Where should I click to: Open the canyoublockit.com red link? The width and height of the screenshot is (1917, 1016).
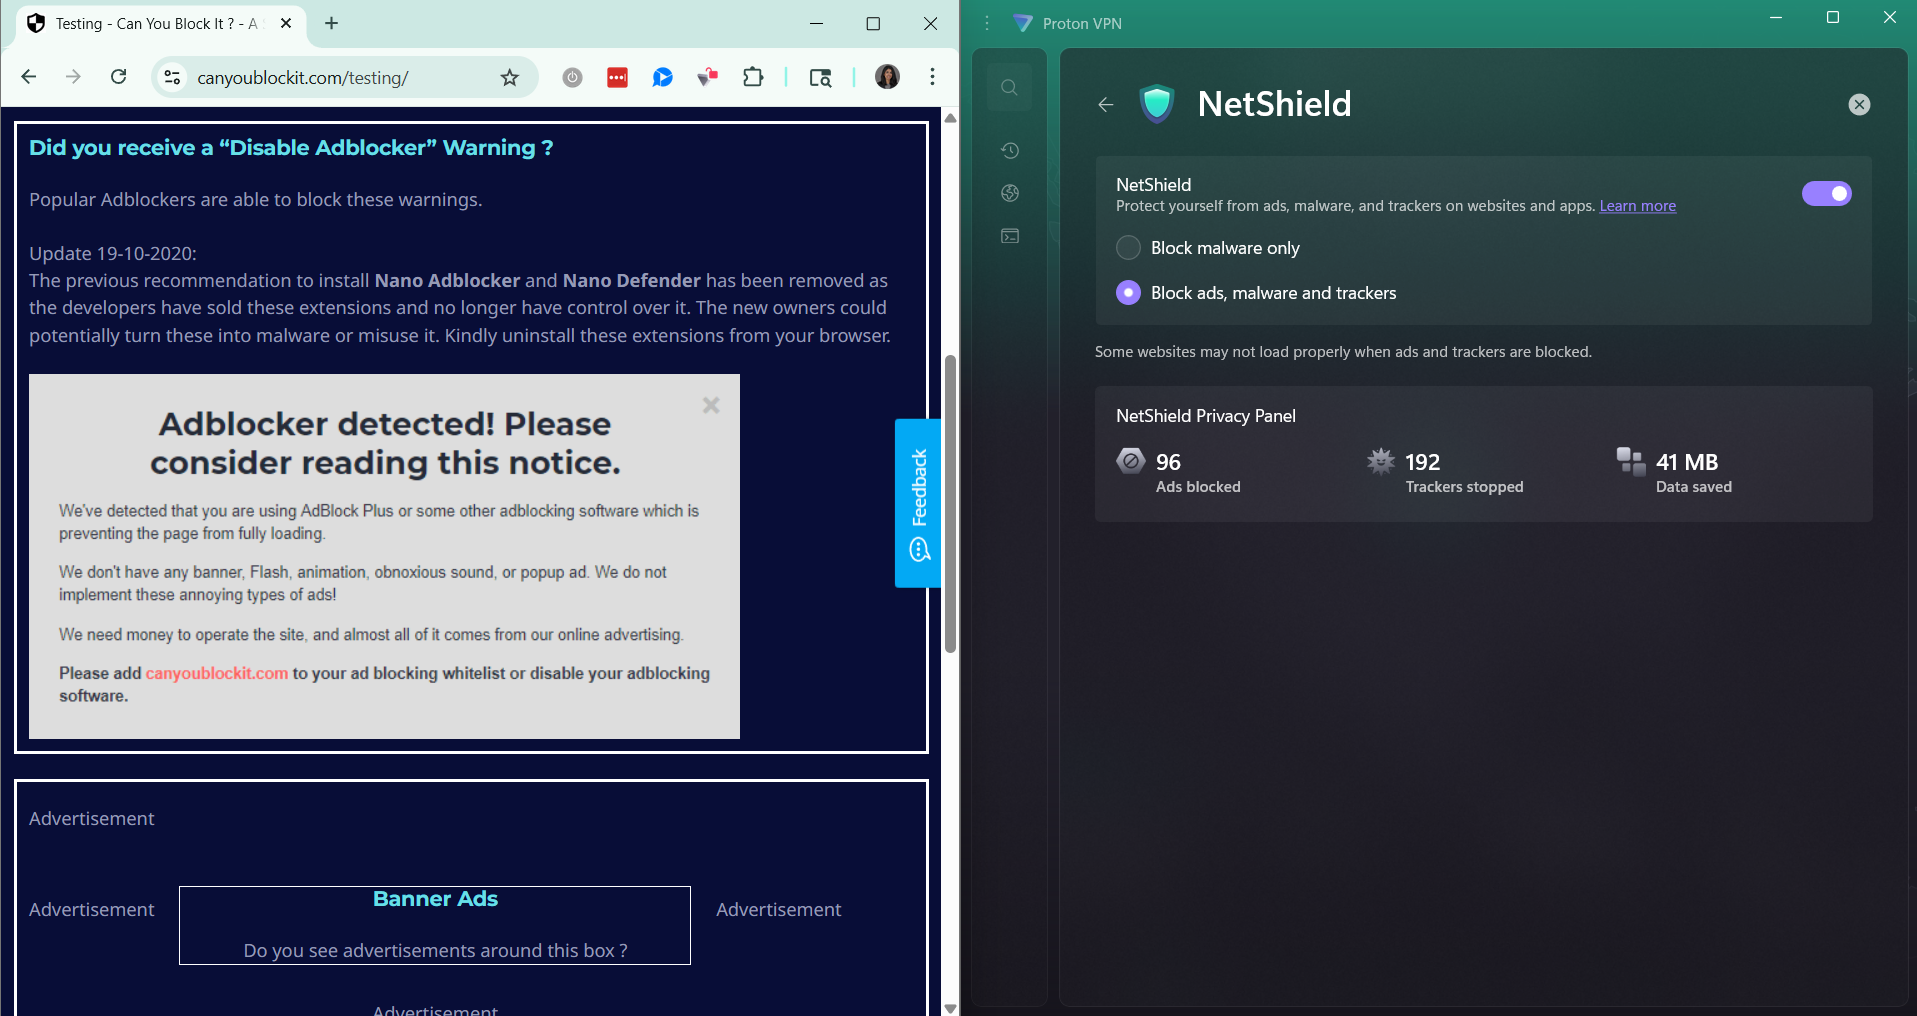tap(217, 673)
